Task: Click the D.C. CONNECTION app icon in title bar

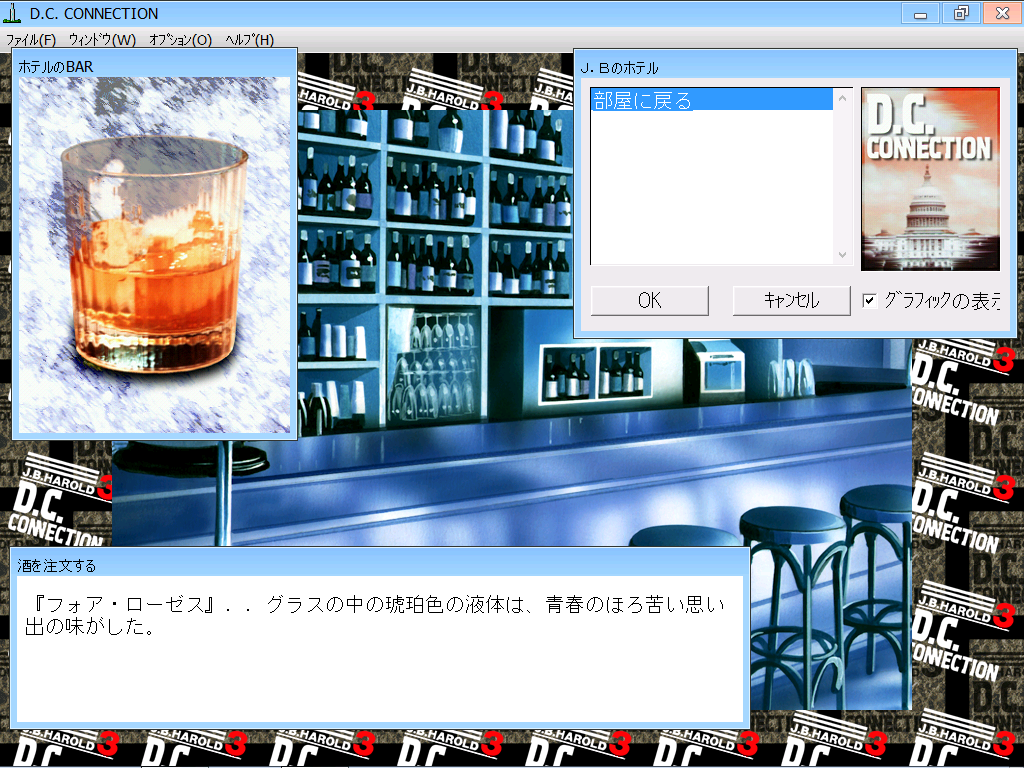Action: point(12,13)
